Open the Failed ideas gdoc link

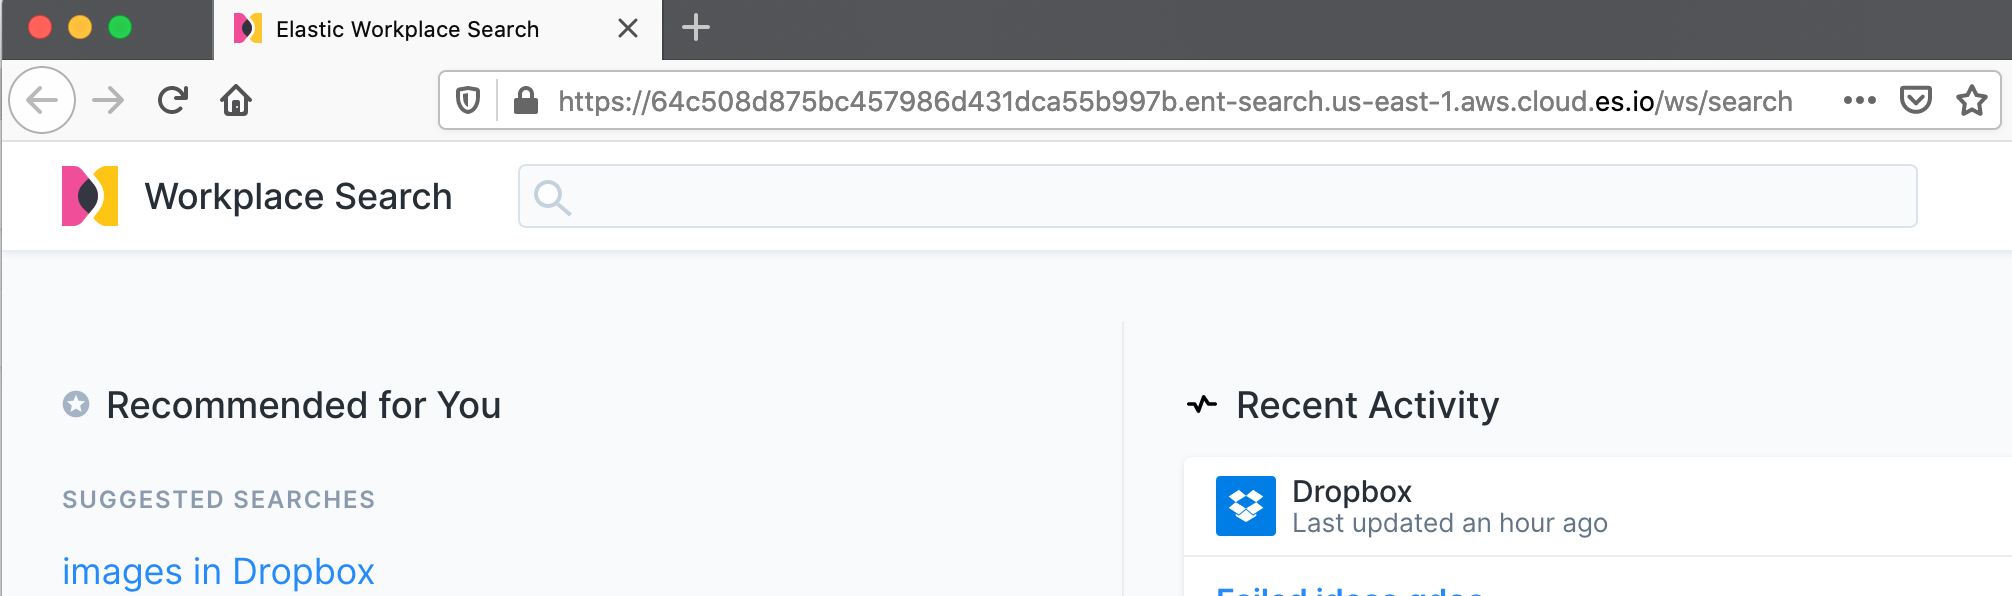click(x=1348, y=592)
